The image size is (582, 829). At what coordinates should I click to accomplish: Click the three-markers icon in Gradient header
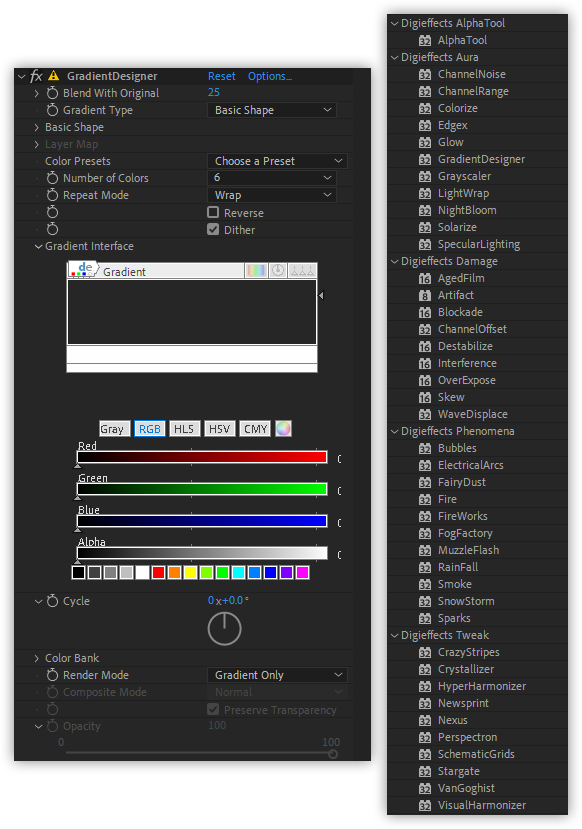[x=302, y=271]
